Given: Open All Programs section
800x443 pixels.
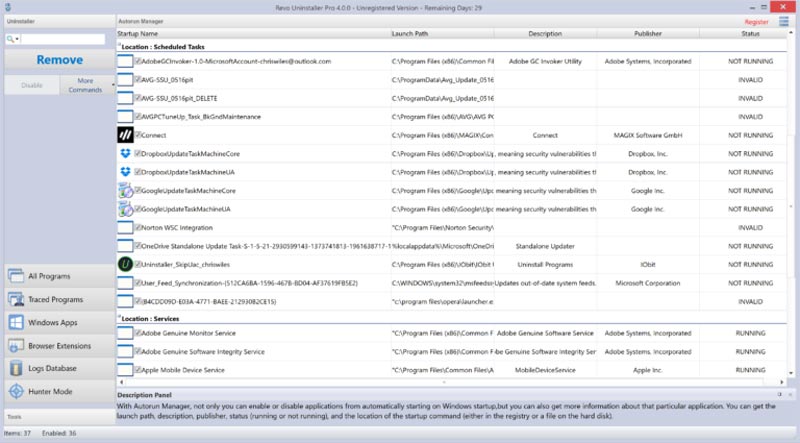Looking at the screenshot, I should 60,276.
